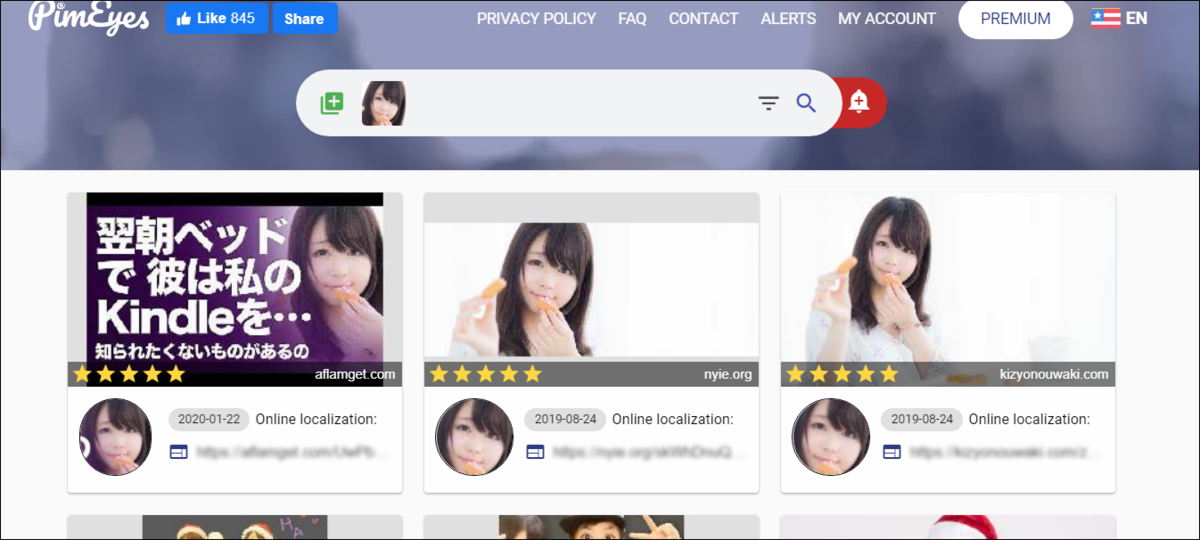Click the web page icon beside the aflamget.com URL
The image size is (1200, 540).
(179, 452)
